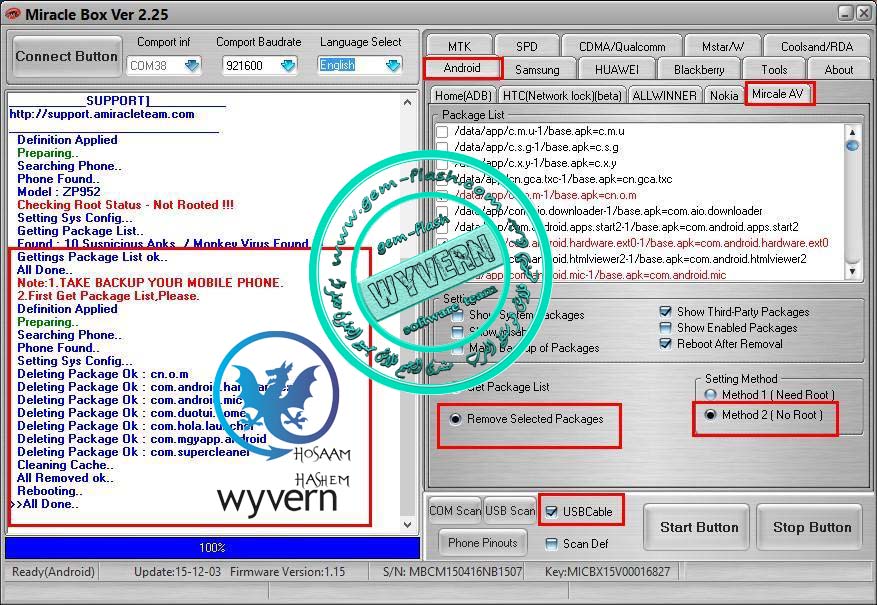Click log line 'All Removed ok..'
This screenshot has height=605, width=877.
click(x=65, y=478)
